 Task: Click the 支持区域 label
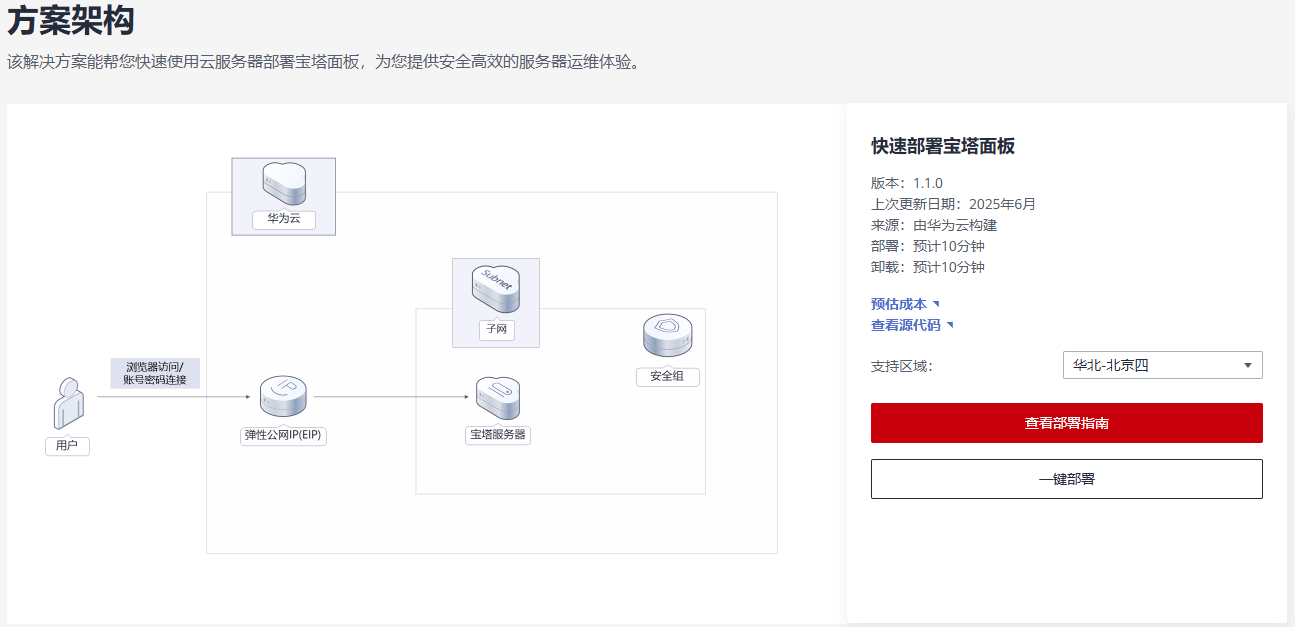[901, 366]
